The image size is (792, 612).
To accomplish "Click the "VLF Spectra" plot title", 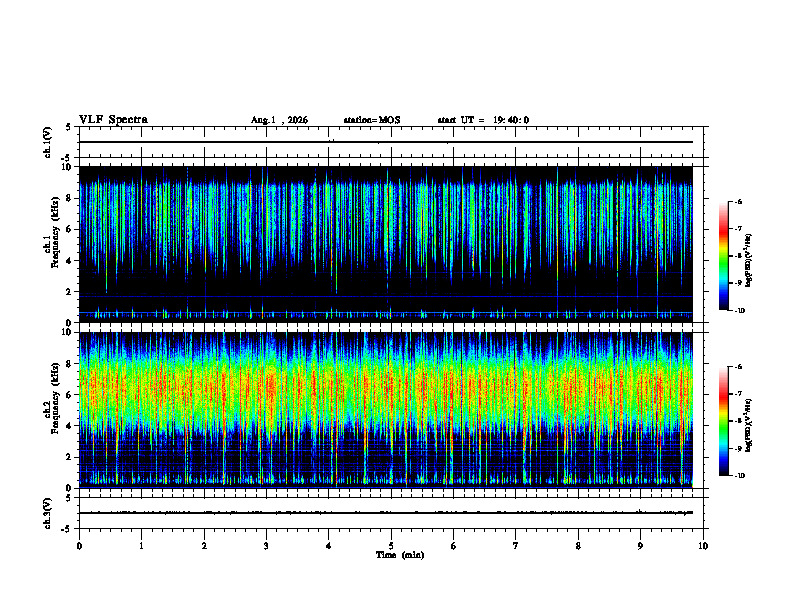I will pyautogui.click(x=113, y=120).
